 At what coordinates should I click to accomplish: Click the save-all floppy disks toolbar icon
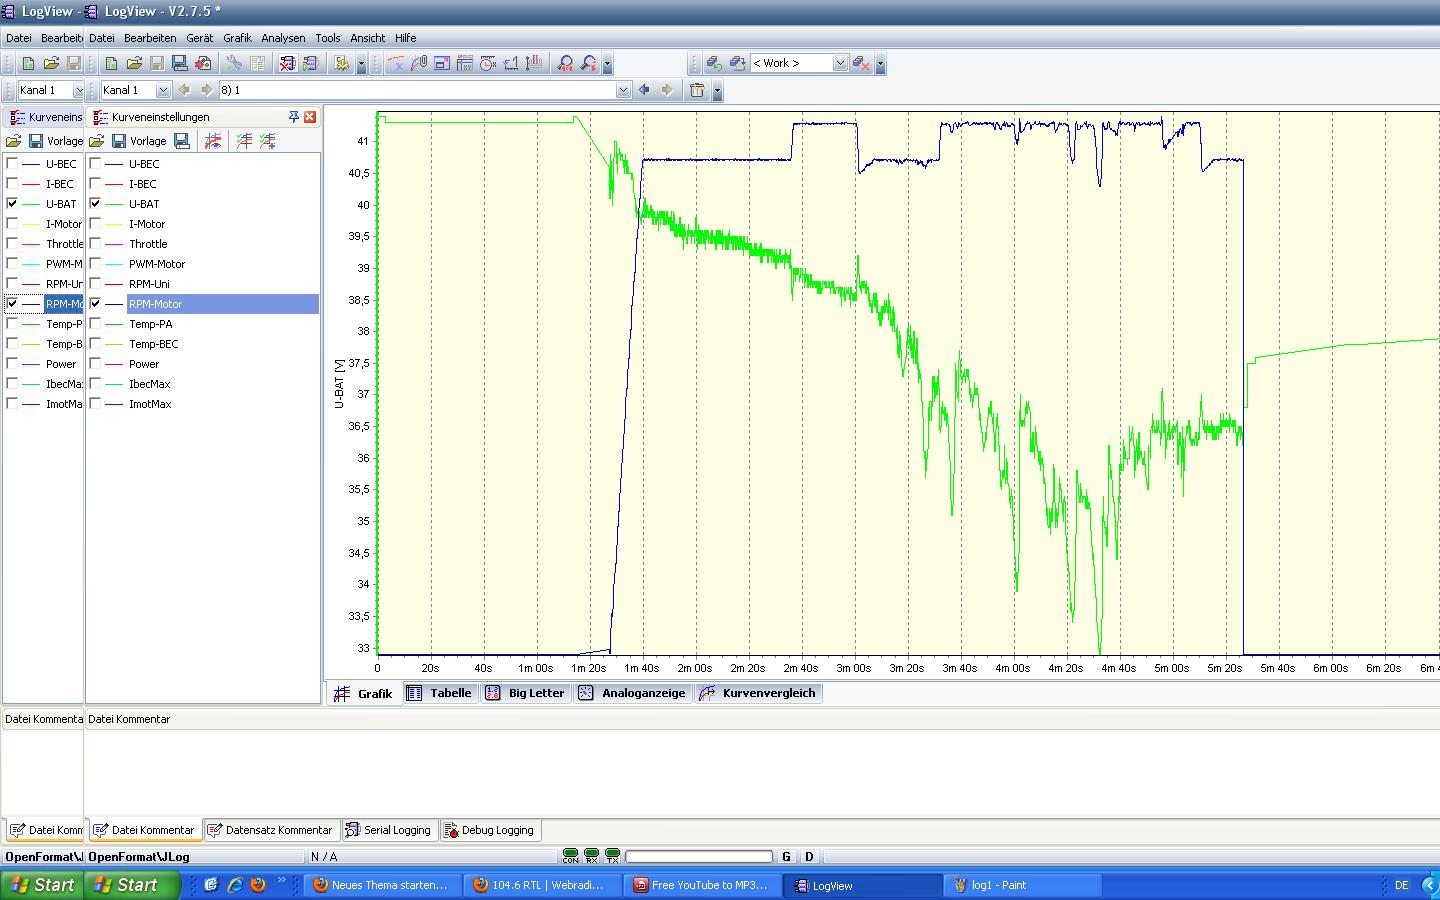pyautogui.click(x=180, y=63)
